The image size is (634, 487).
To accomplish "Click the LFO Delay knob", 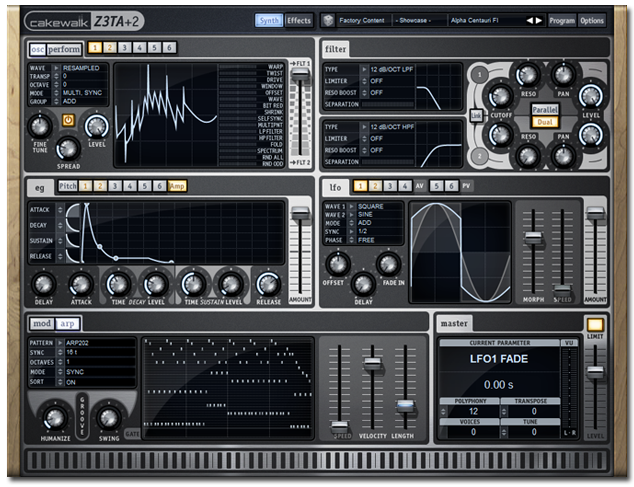I will point(363,284).
